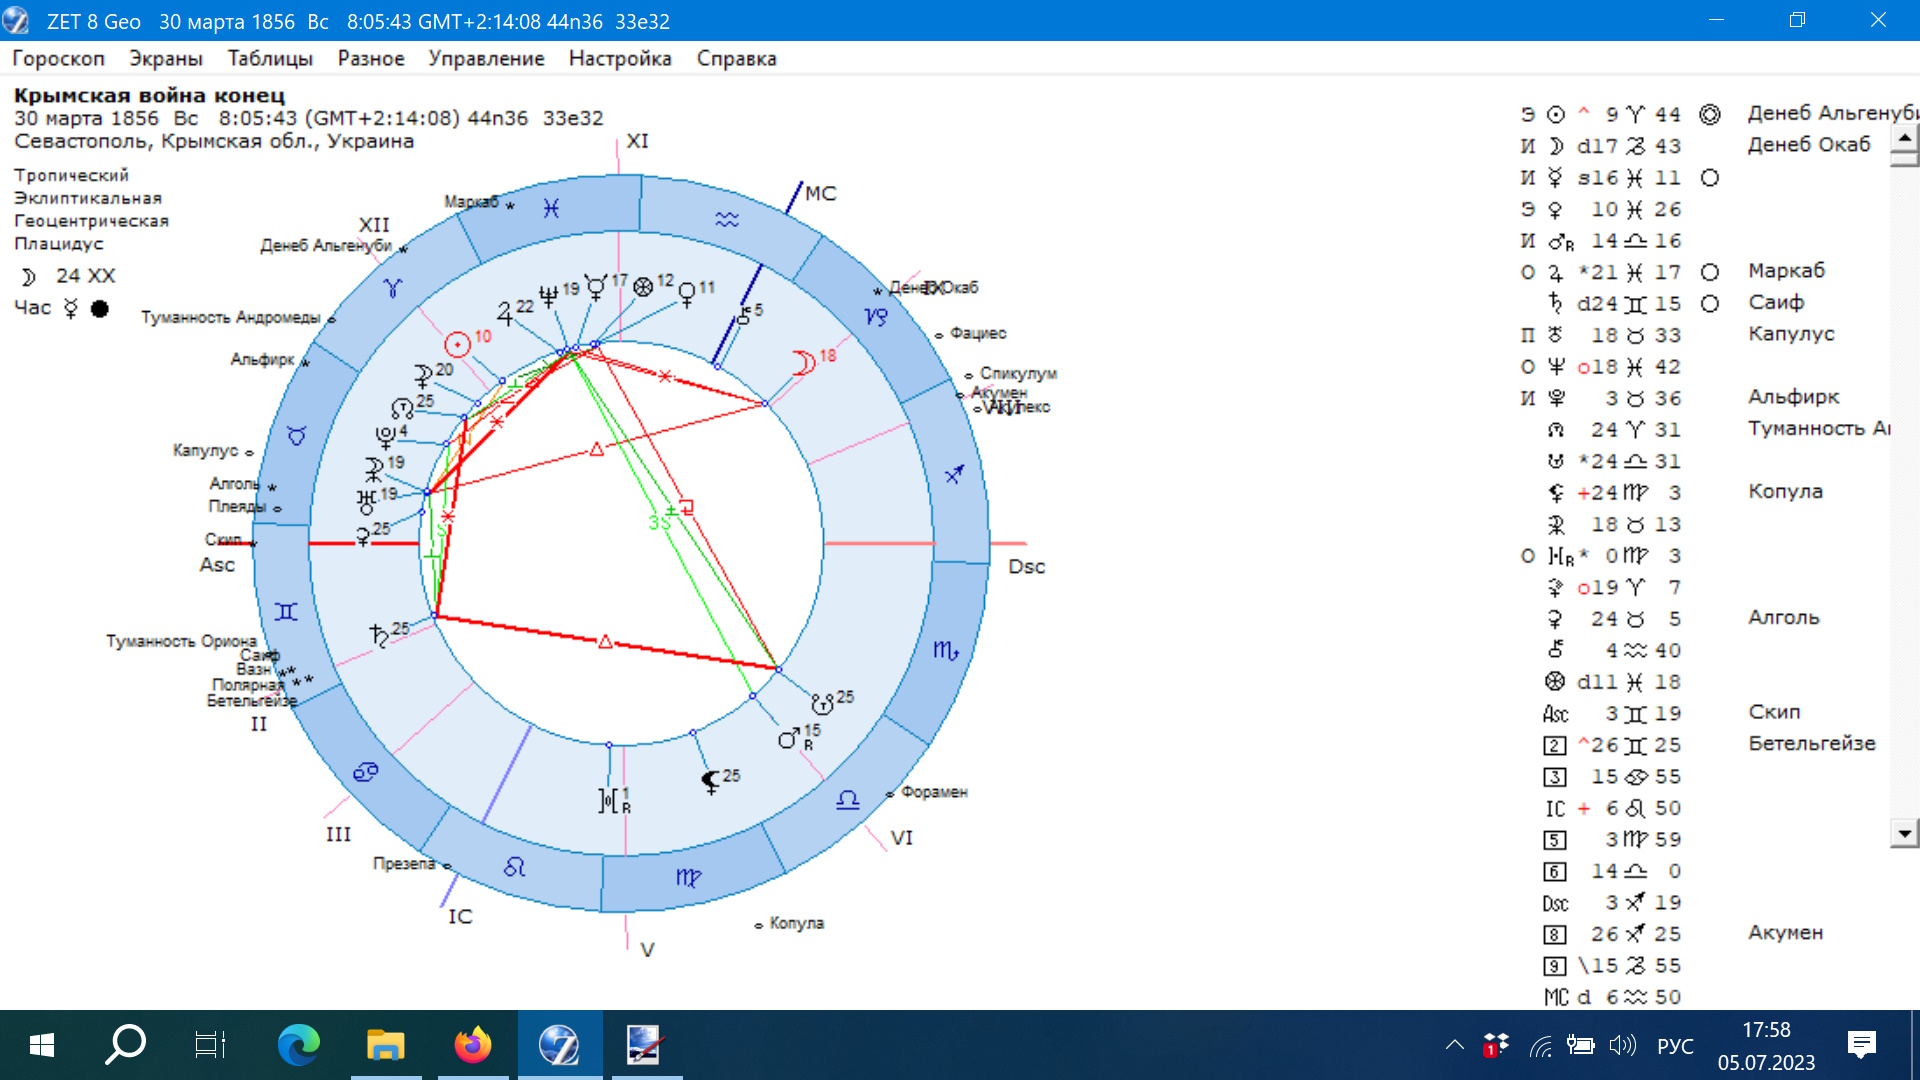1920x1080 pixels.
Task: Click Saturn glyph near Gemini sector
Action: pos(379,634)
